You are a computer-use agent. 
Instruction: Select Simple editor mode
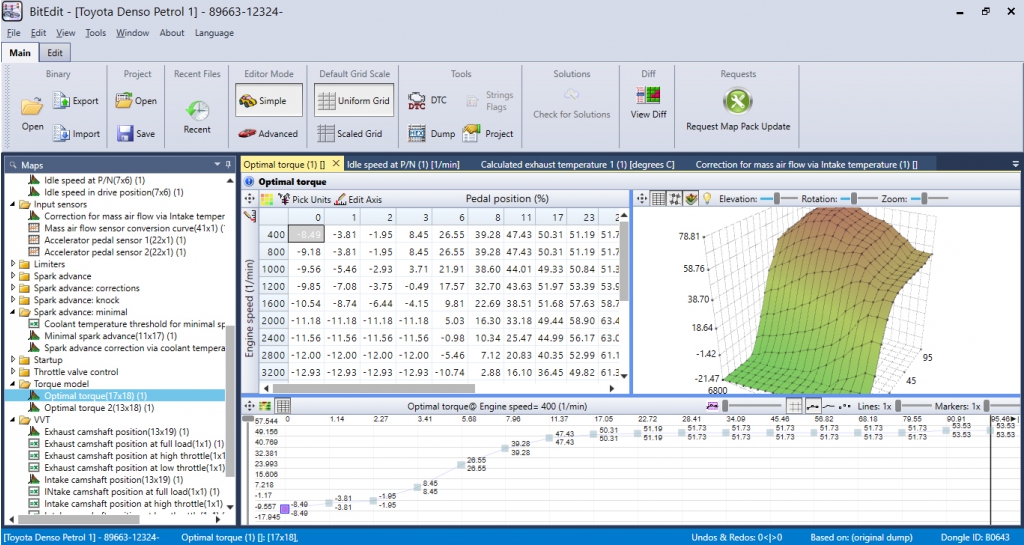(269, 101)
